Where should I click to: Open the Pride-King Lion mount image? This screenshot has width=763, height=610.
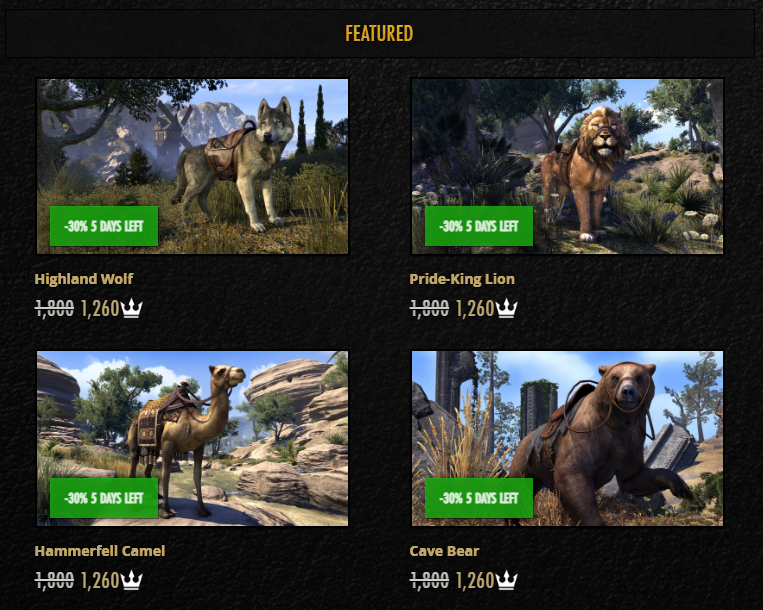(567, 166)
